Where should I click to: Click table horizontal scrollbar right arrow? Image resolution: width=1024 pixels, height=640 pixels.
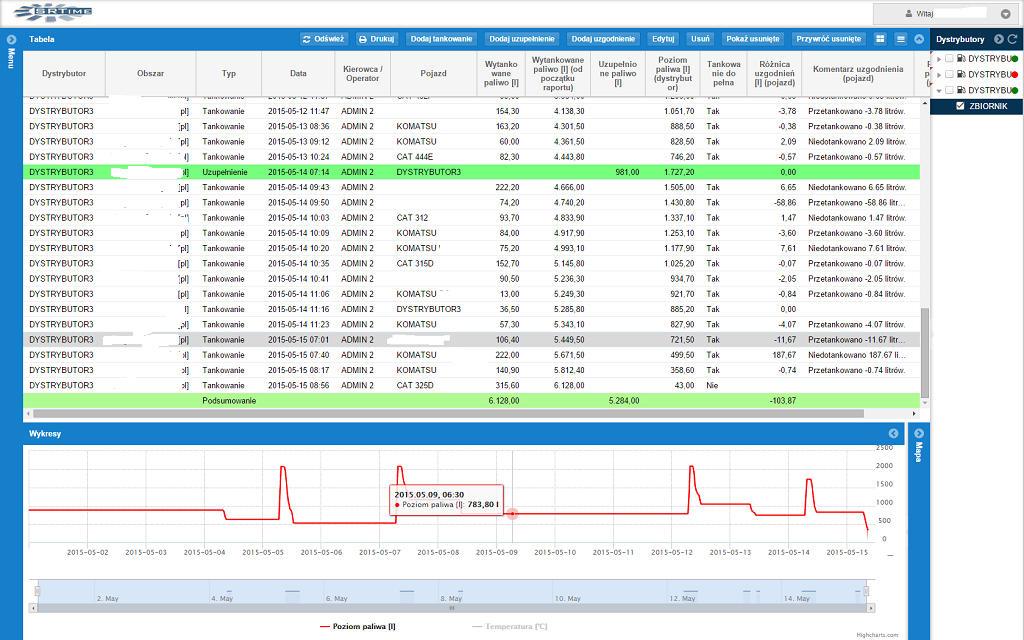point(914,413)
